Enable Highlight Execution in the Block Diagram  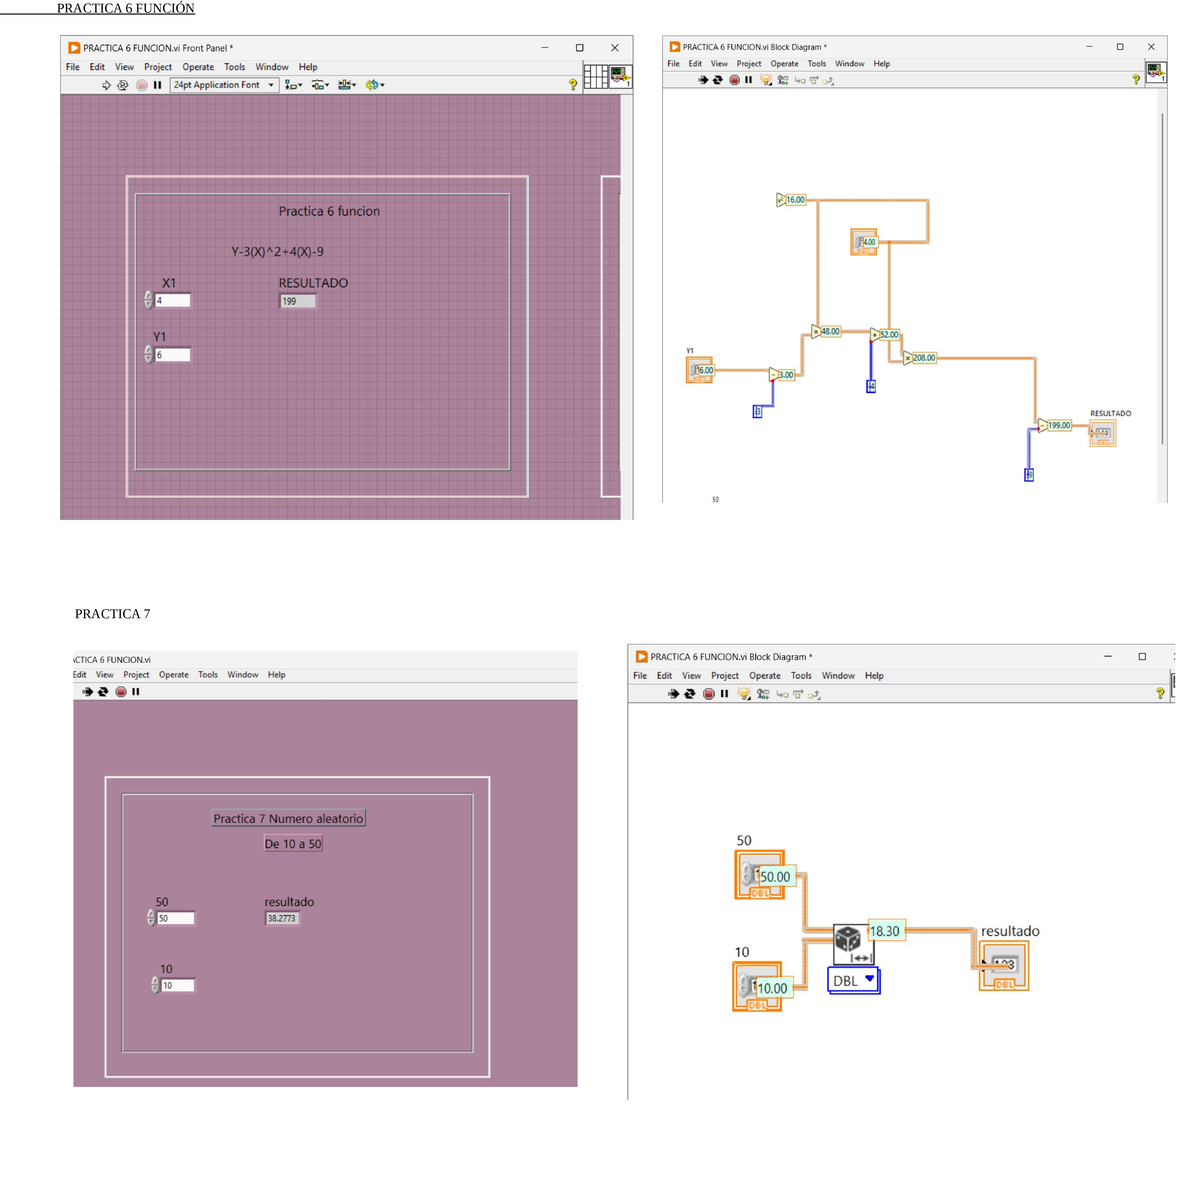766,80
